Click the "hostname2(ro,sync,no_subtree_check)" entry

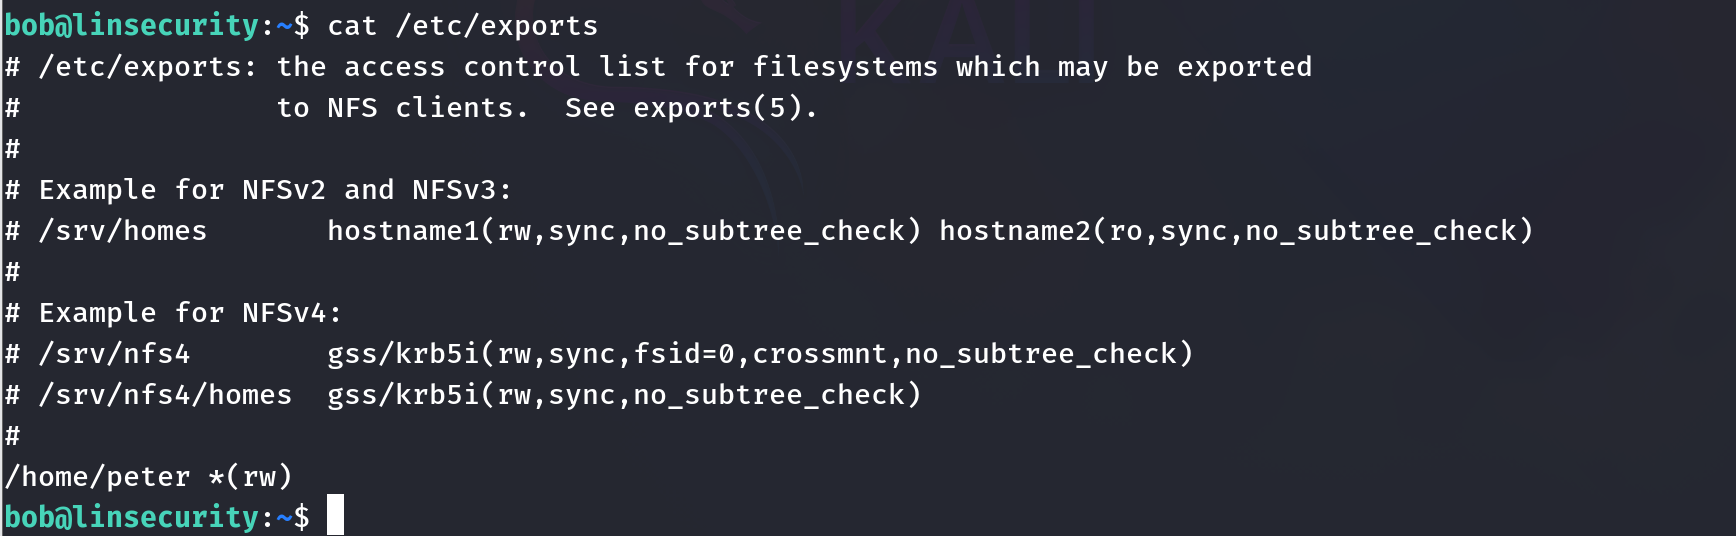[x=1235, y=231]
